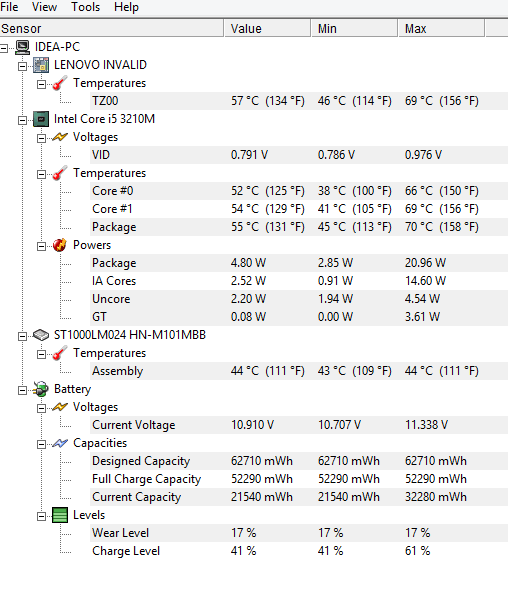Click the IDEA-PC computer icon

tap(23, 47)
